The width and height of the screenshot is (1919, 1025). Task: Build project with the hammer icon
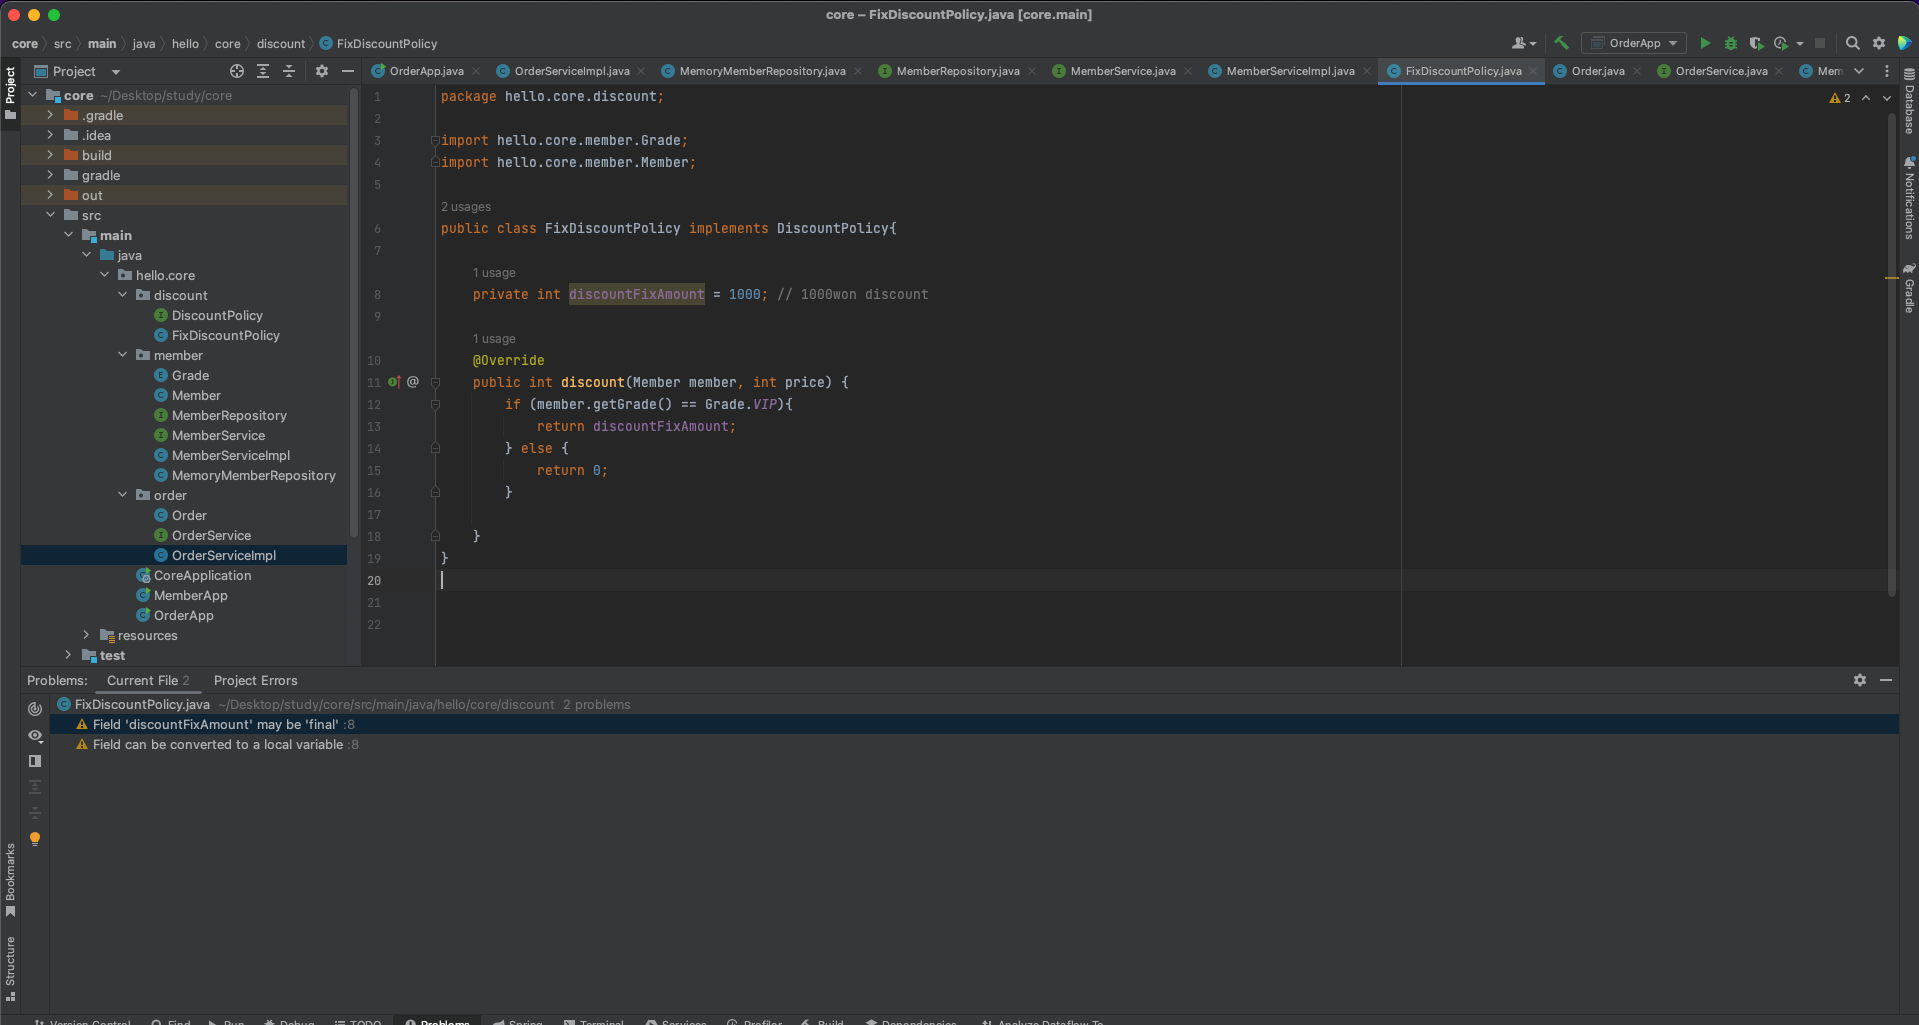[1561, 43]
